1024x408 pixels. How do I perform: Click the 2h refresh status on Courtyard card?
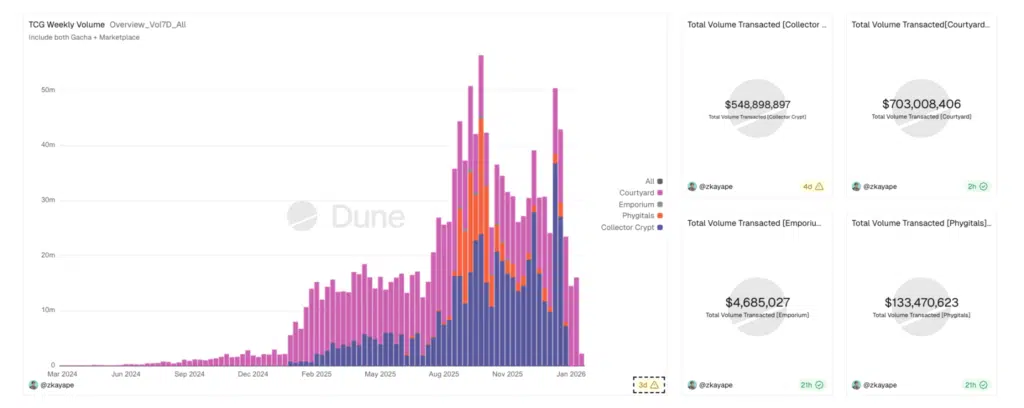976,186
